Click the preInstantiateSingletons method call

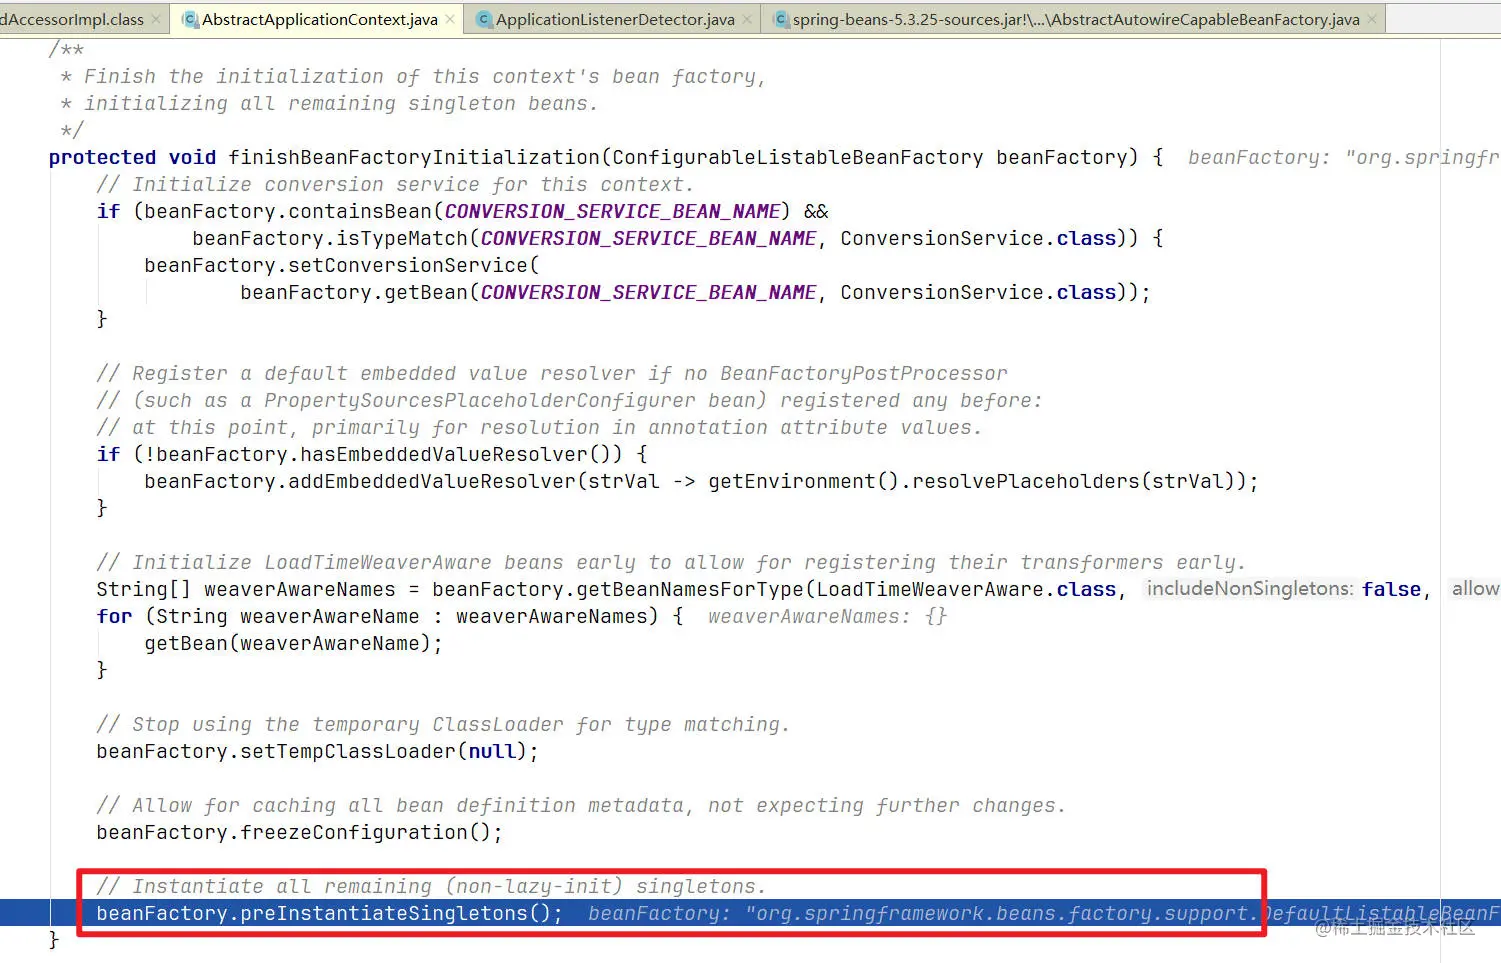pyautogui.click(x=384, y=914)
